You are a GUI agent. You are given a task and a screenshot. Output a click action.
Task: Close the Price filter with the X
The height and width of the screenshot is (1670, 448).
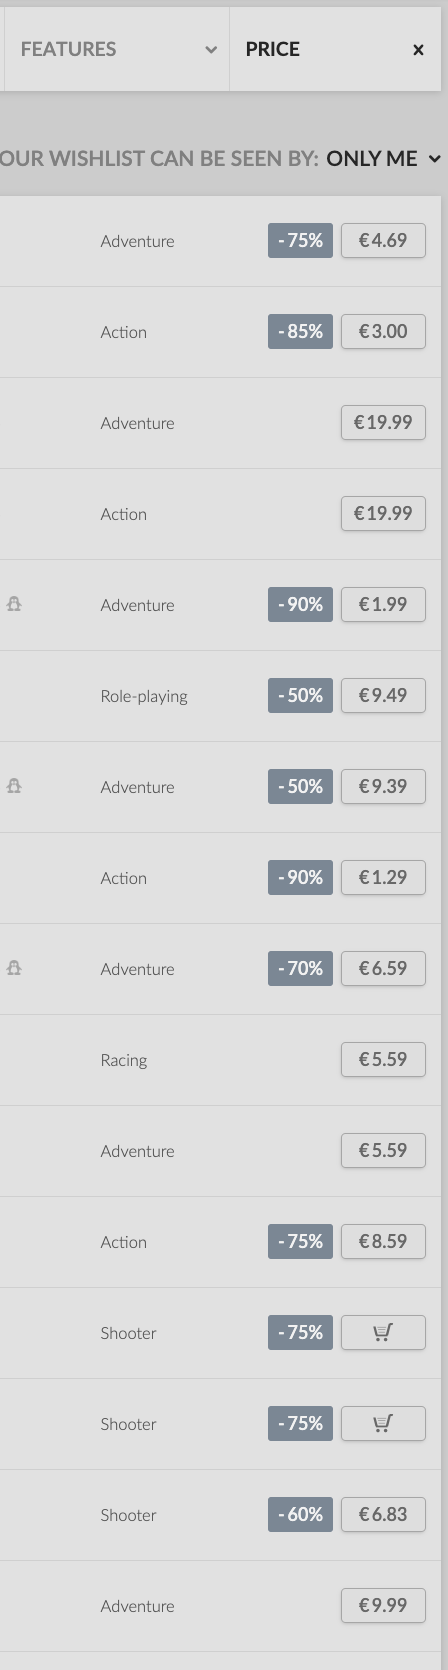point(418,50)
